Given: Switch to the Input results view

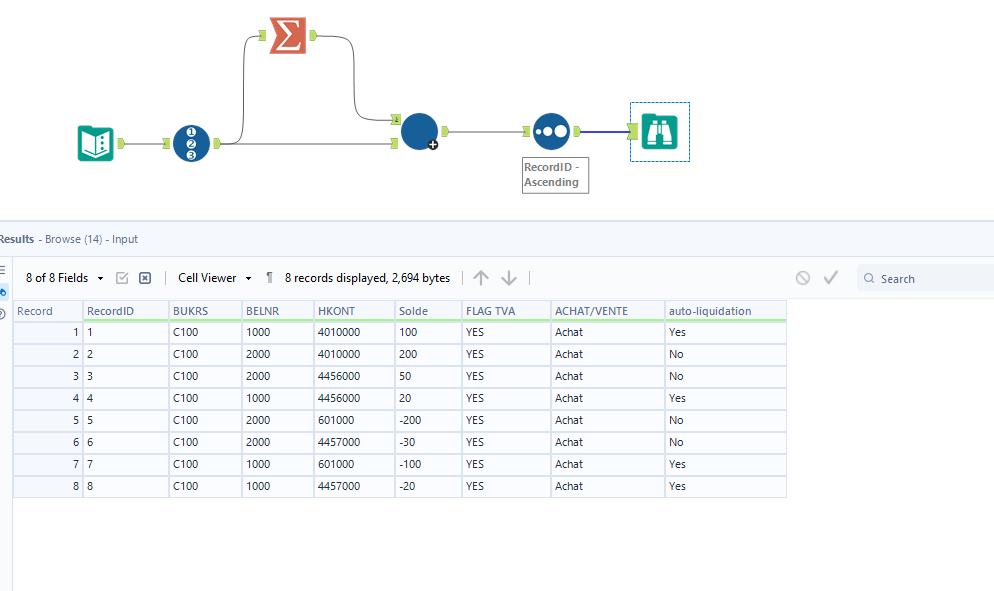Looking at the screenshot, I should [123, 239].
